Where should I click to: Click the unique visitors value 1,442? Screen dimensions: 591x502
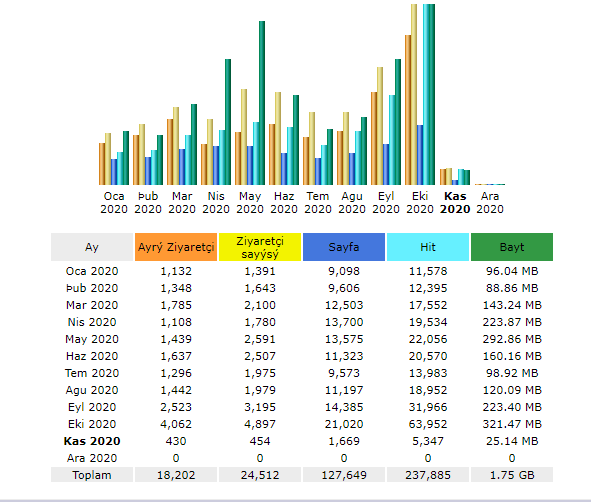click(x=176, y=390)
